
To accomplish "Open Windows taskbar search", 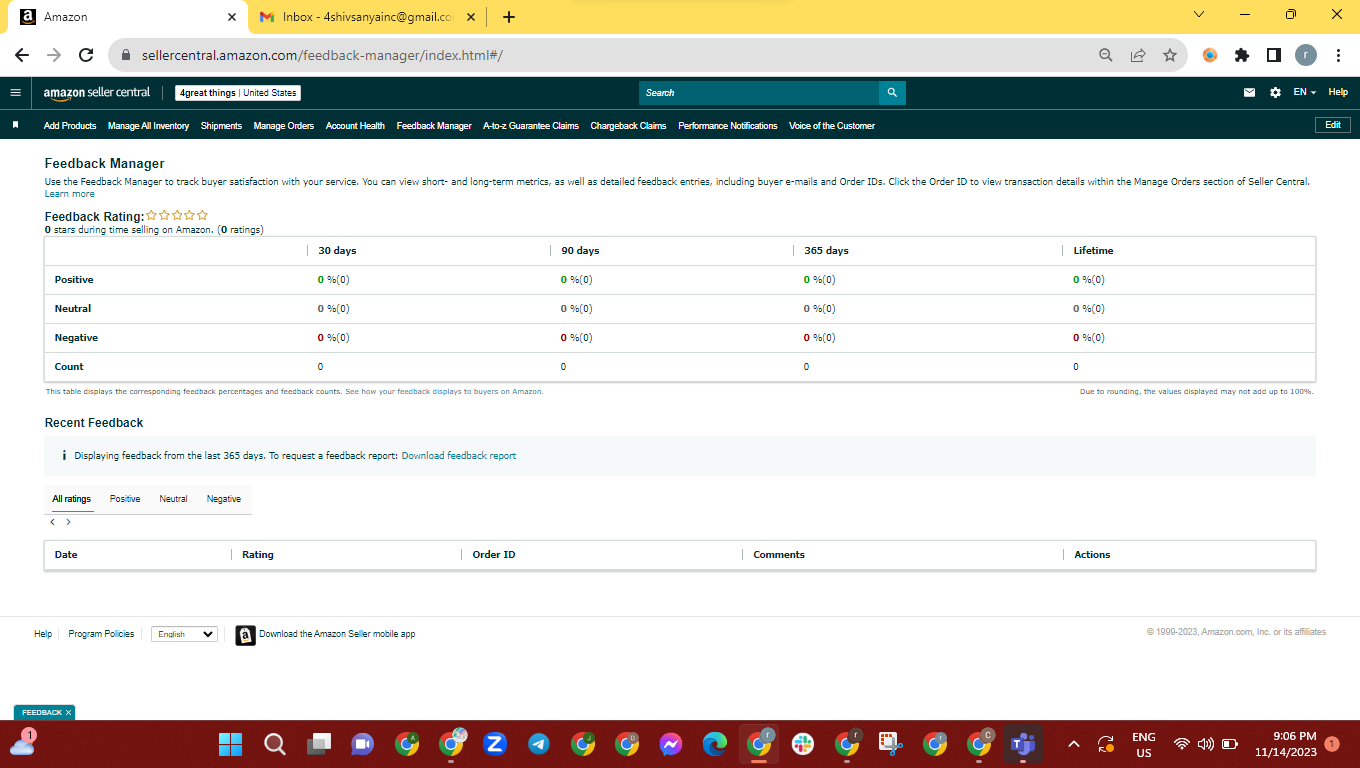I will [x=275, y=744].
